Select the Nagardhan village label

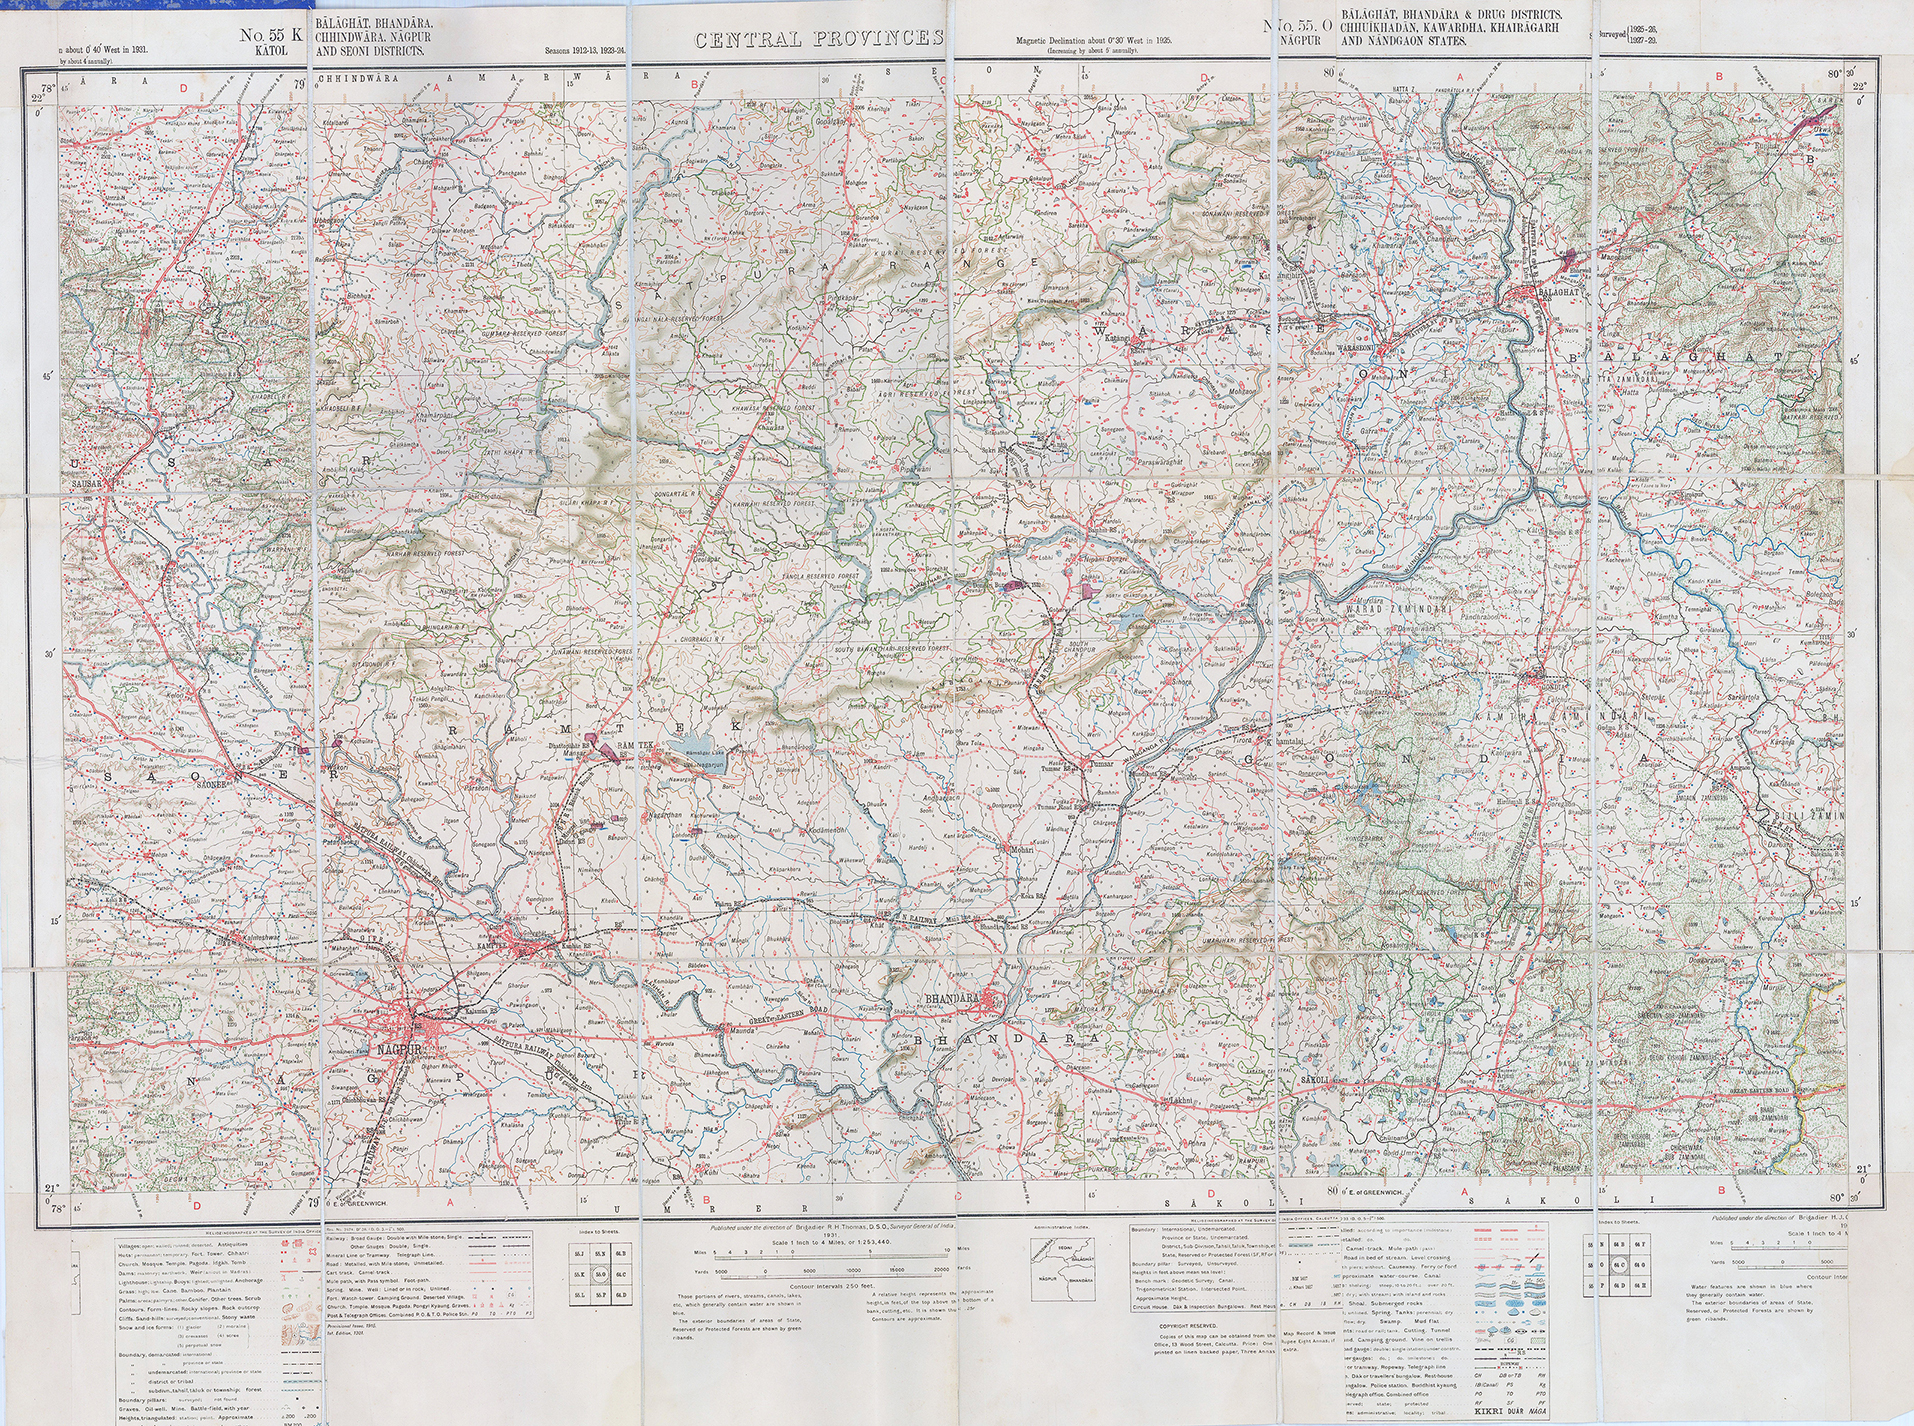pyautogui.click(x=666, y=815)
